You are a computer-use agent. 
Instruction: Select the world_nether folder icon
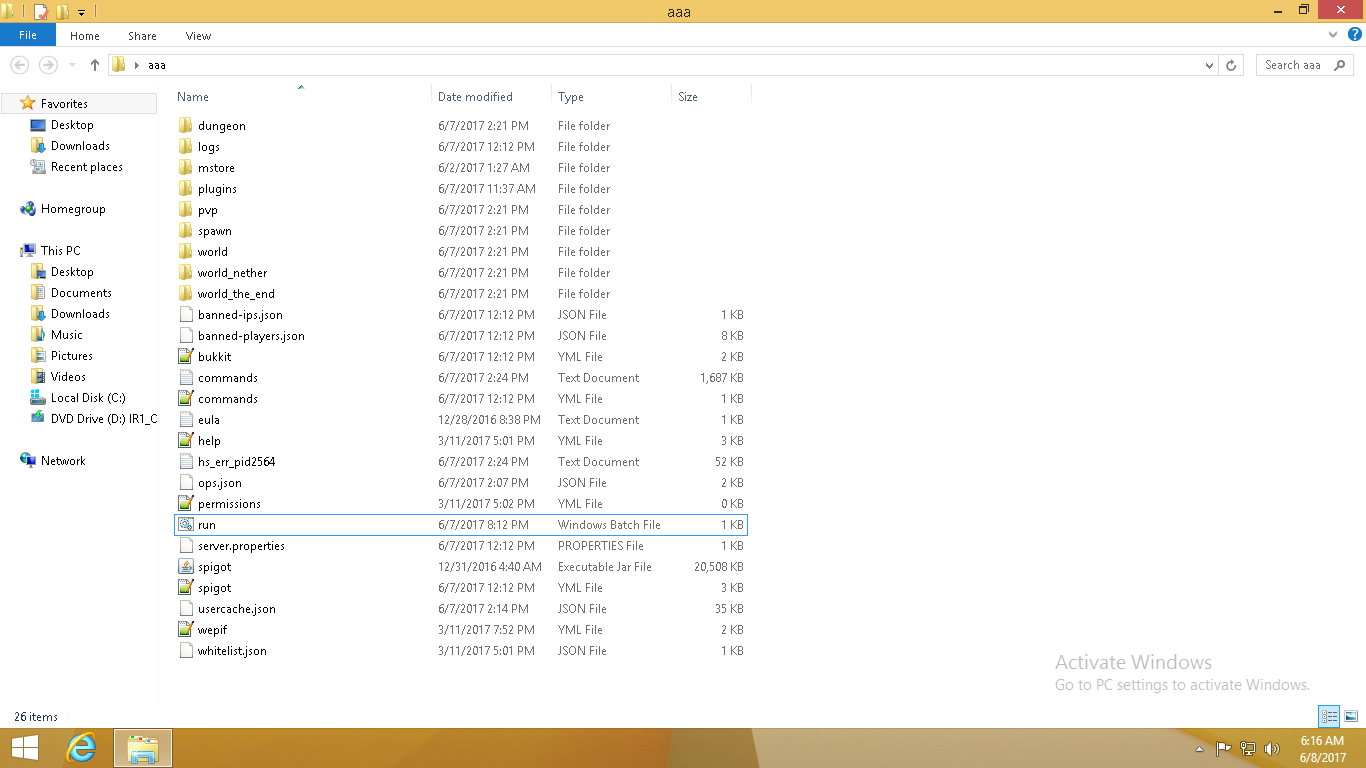click(185, 273)
